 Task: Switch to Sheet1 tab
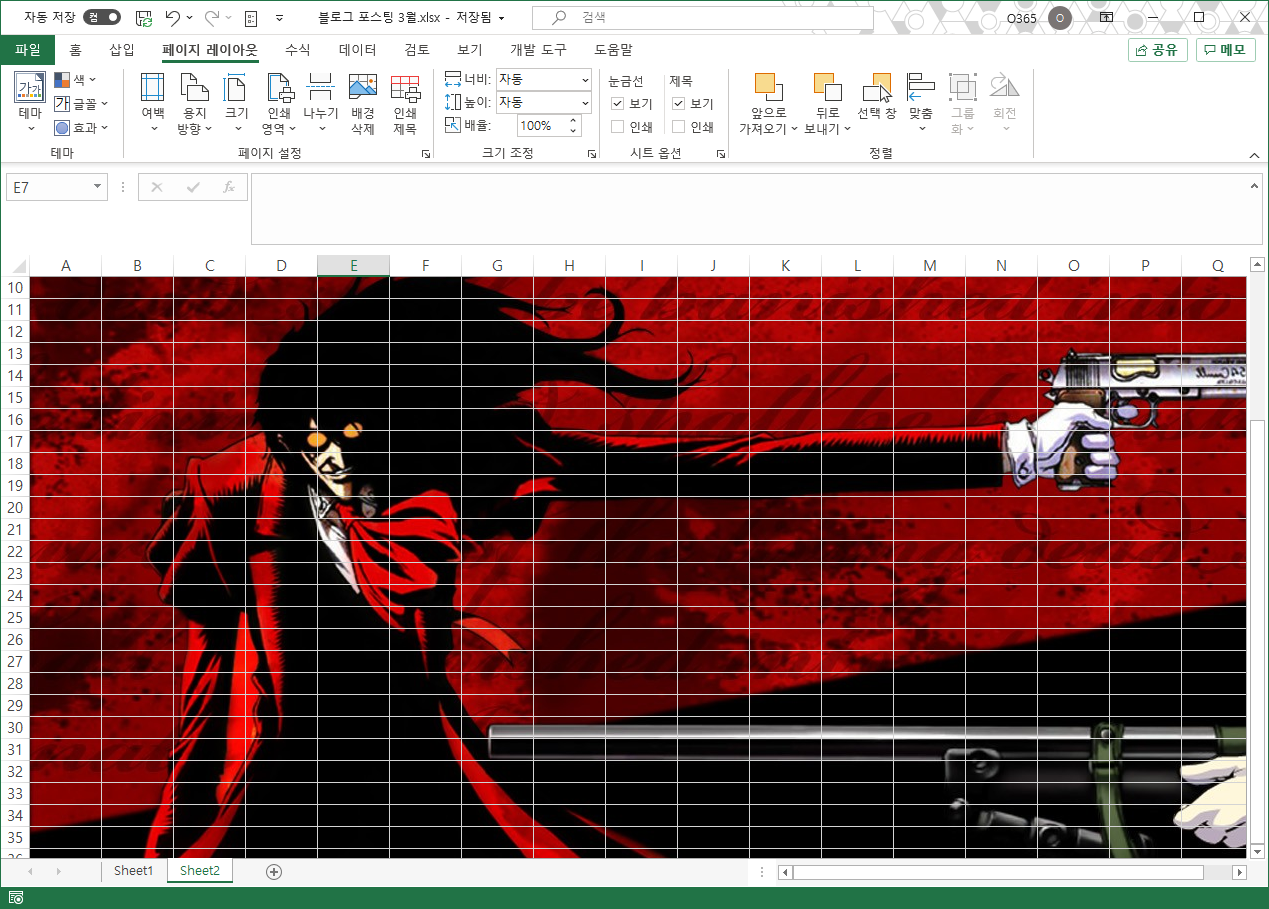click(134, 871)
